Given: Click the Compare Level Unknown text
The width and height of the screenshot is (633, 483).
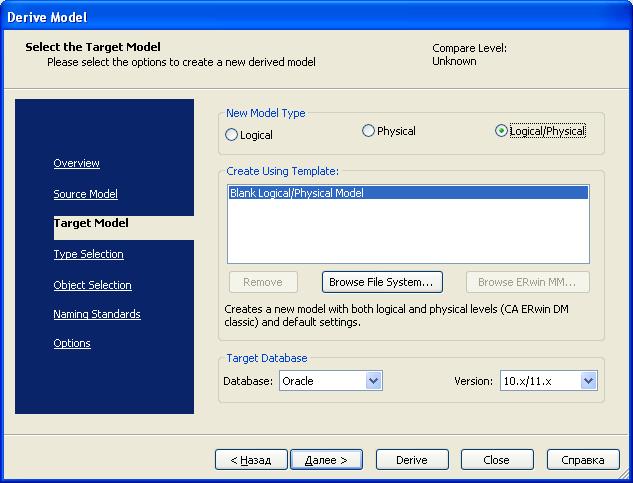Looking at the screenshot, I should point(469,55).
